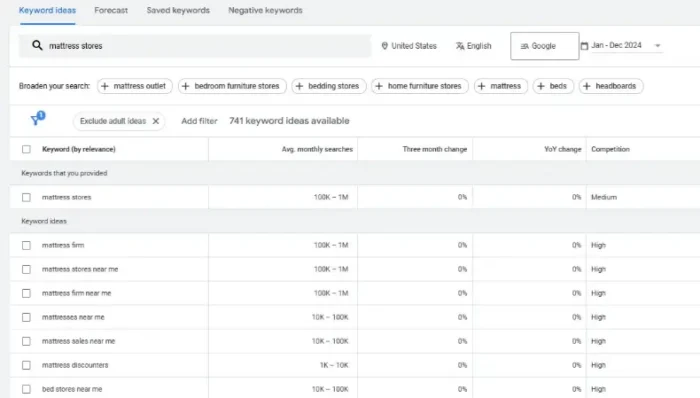700x398 pixels.
Task: Click plus icon on home furniture stores chip
Action: point(379,86)
